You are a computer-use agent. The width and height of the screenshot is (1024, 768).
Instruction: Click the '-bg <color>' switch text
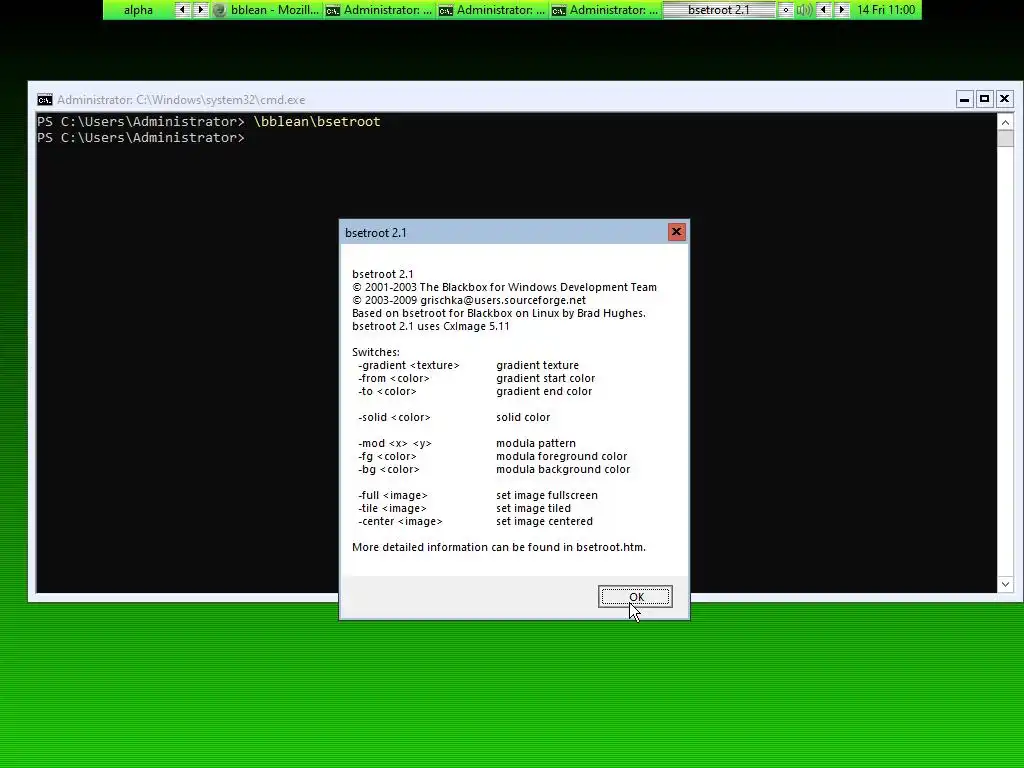coord(389,470)
